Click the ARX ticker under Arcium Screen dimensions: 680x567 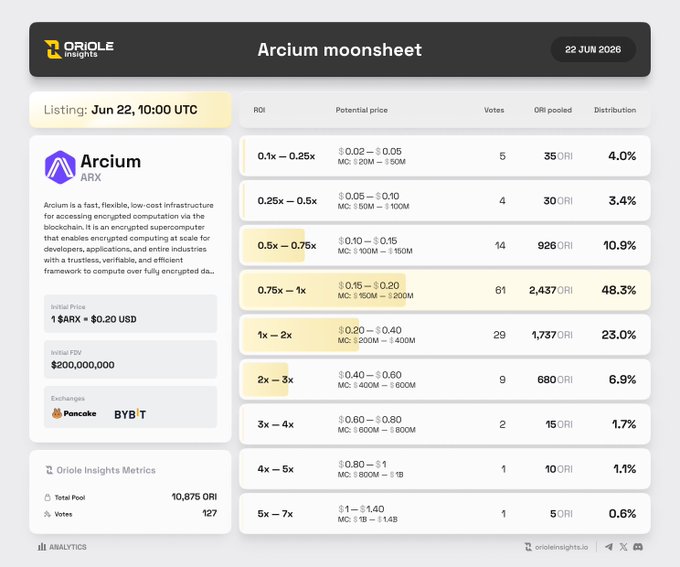tap(91, 177)
